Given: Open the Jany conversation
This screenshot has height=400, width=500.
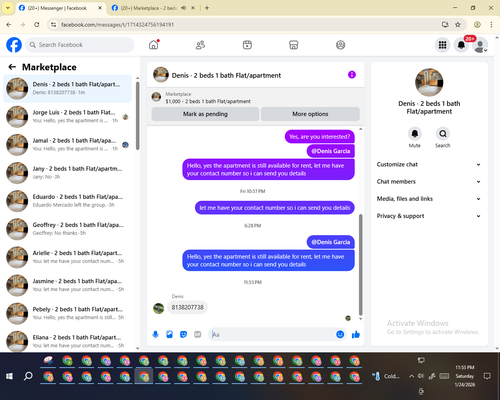Looking at the screenshot, I should pyautogui.click(x=67, y=173).
